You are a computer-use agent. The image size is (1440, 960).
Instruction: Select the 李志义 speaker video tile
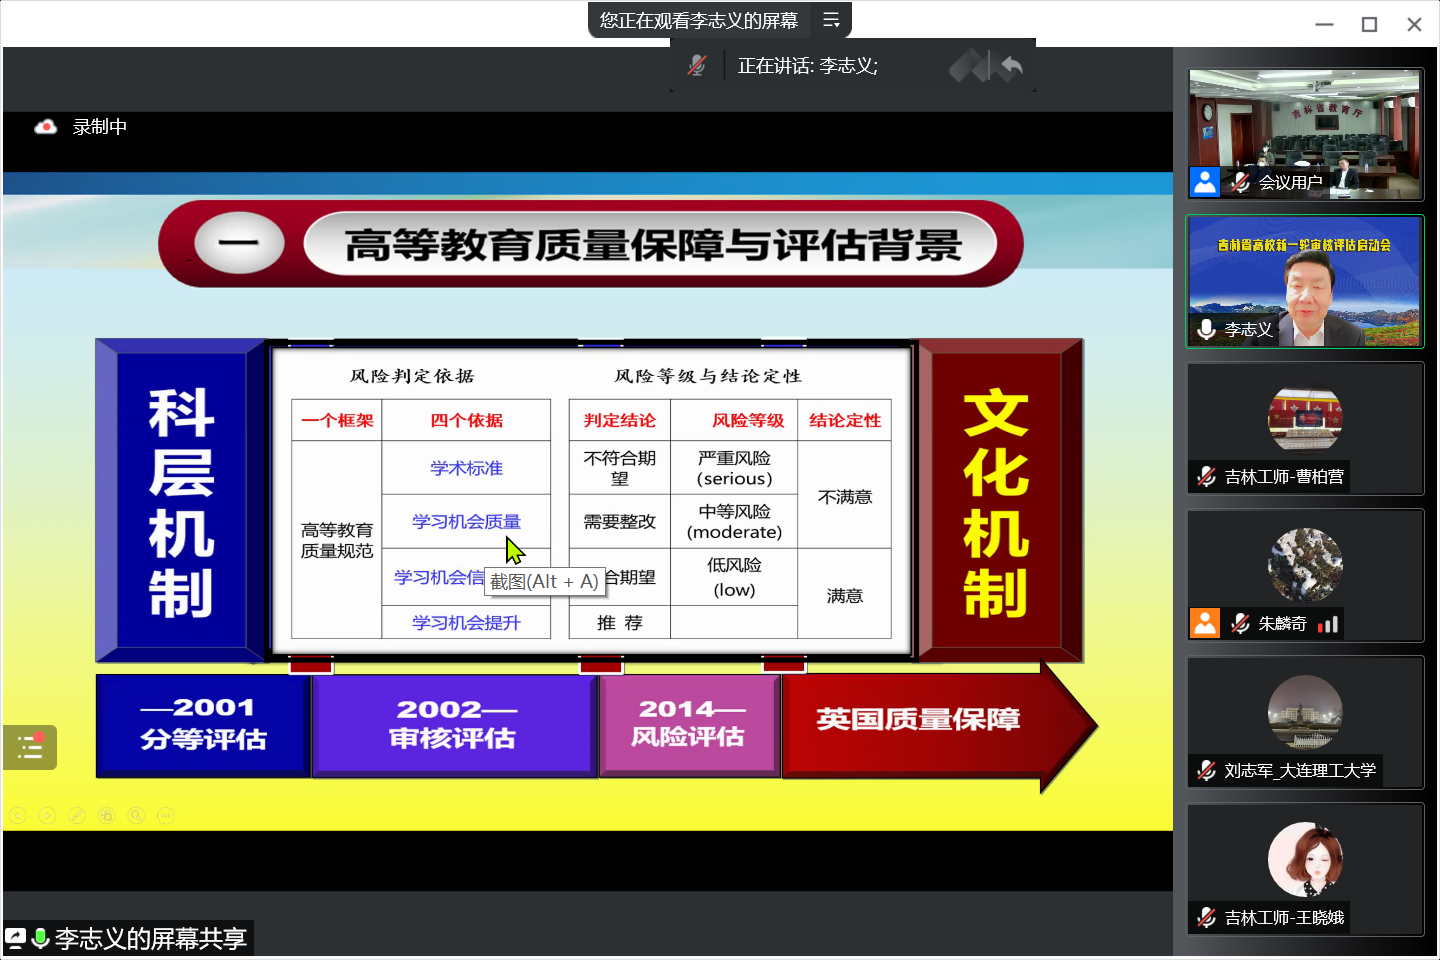click(1305, 280)
